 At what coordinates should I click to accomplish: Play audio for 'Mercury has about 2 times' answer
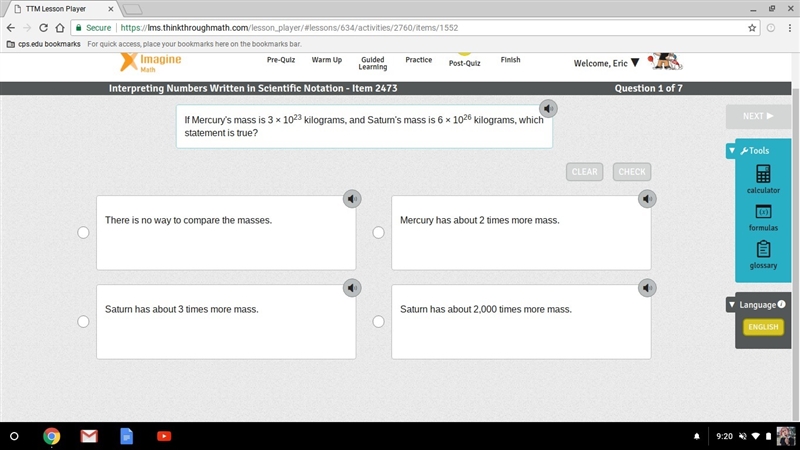647,199
